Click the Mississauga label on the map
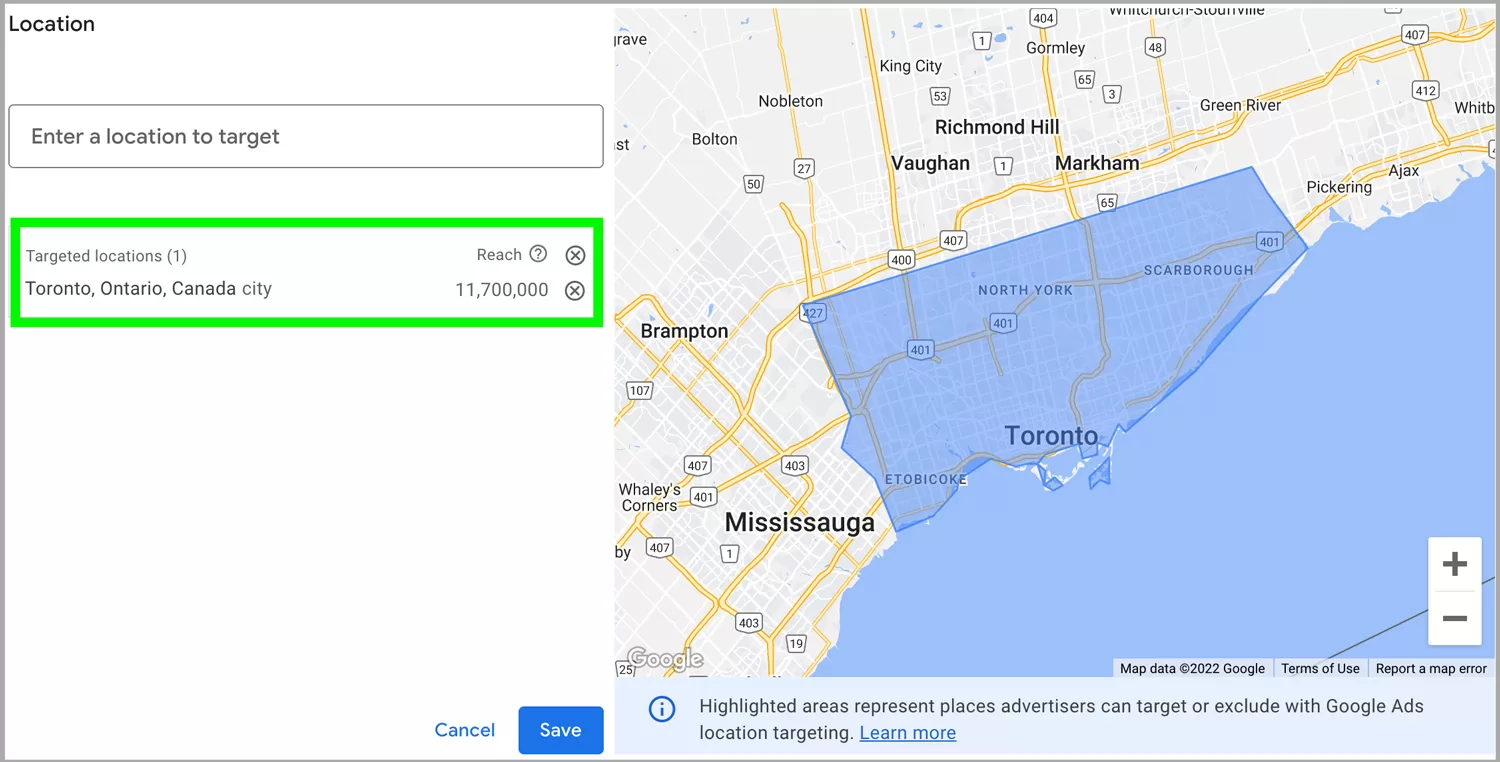Screen dimensions: 1500x762 coord(799,522)
